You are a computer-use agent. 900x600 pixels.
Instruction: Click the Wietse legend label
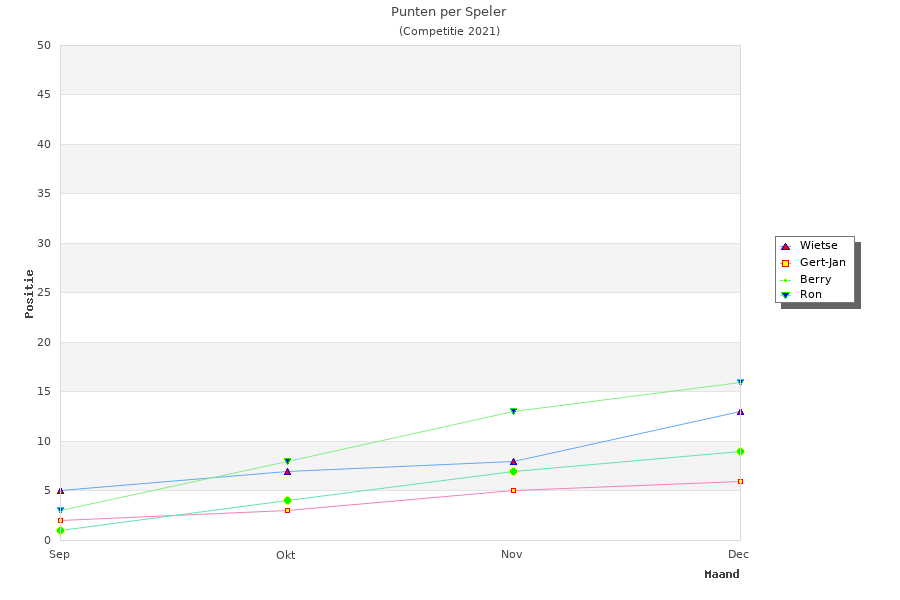[818, 246]
